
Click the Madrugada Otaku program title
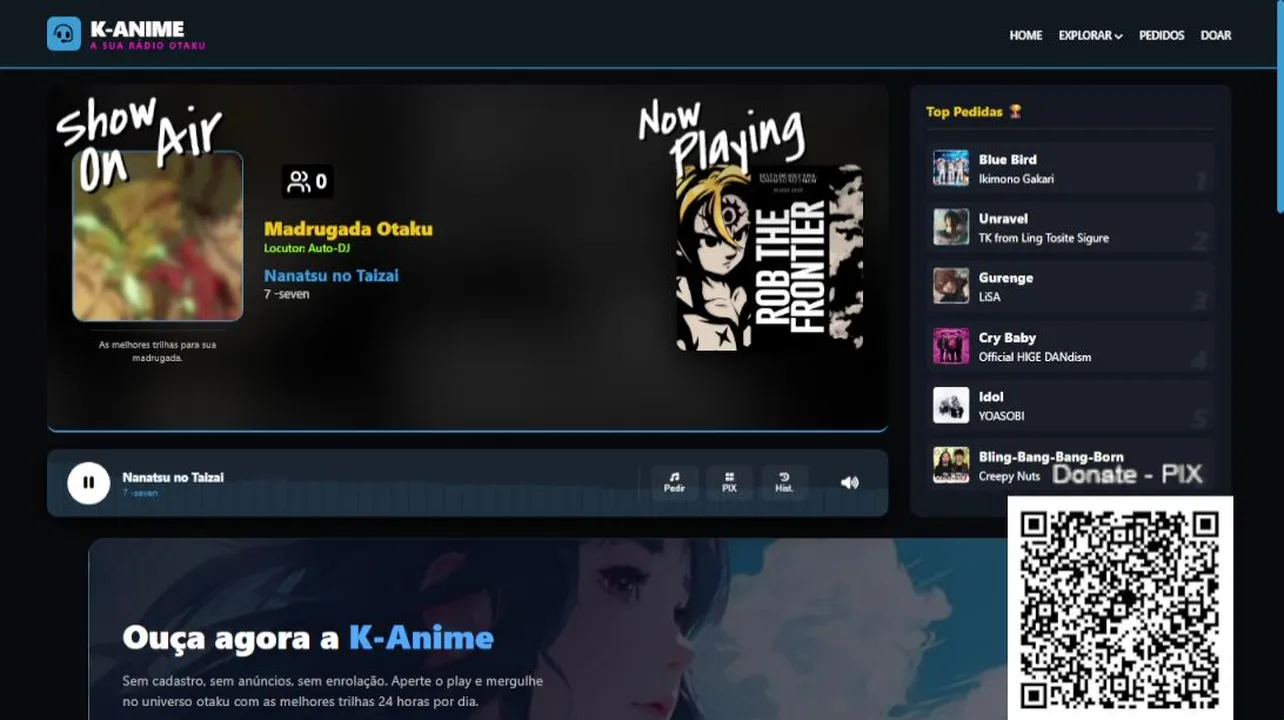tap(348, 229)
